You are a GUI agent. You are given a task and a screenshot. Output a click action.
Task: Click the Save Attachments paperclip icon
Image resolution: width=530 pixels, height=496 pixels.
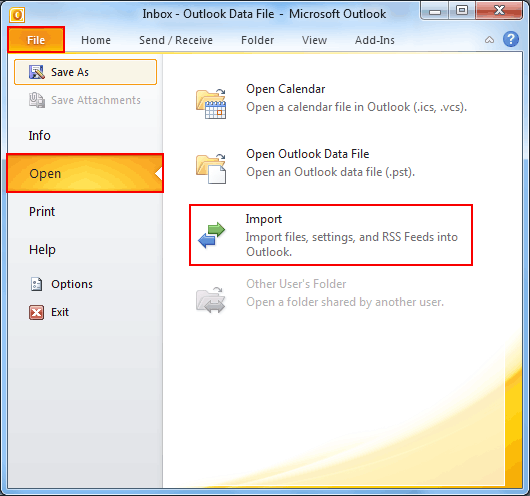point(37,100)
